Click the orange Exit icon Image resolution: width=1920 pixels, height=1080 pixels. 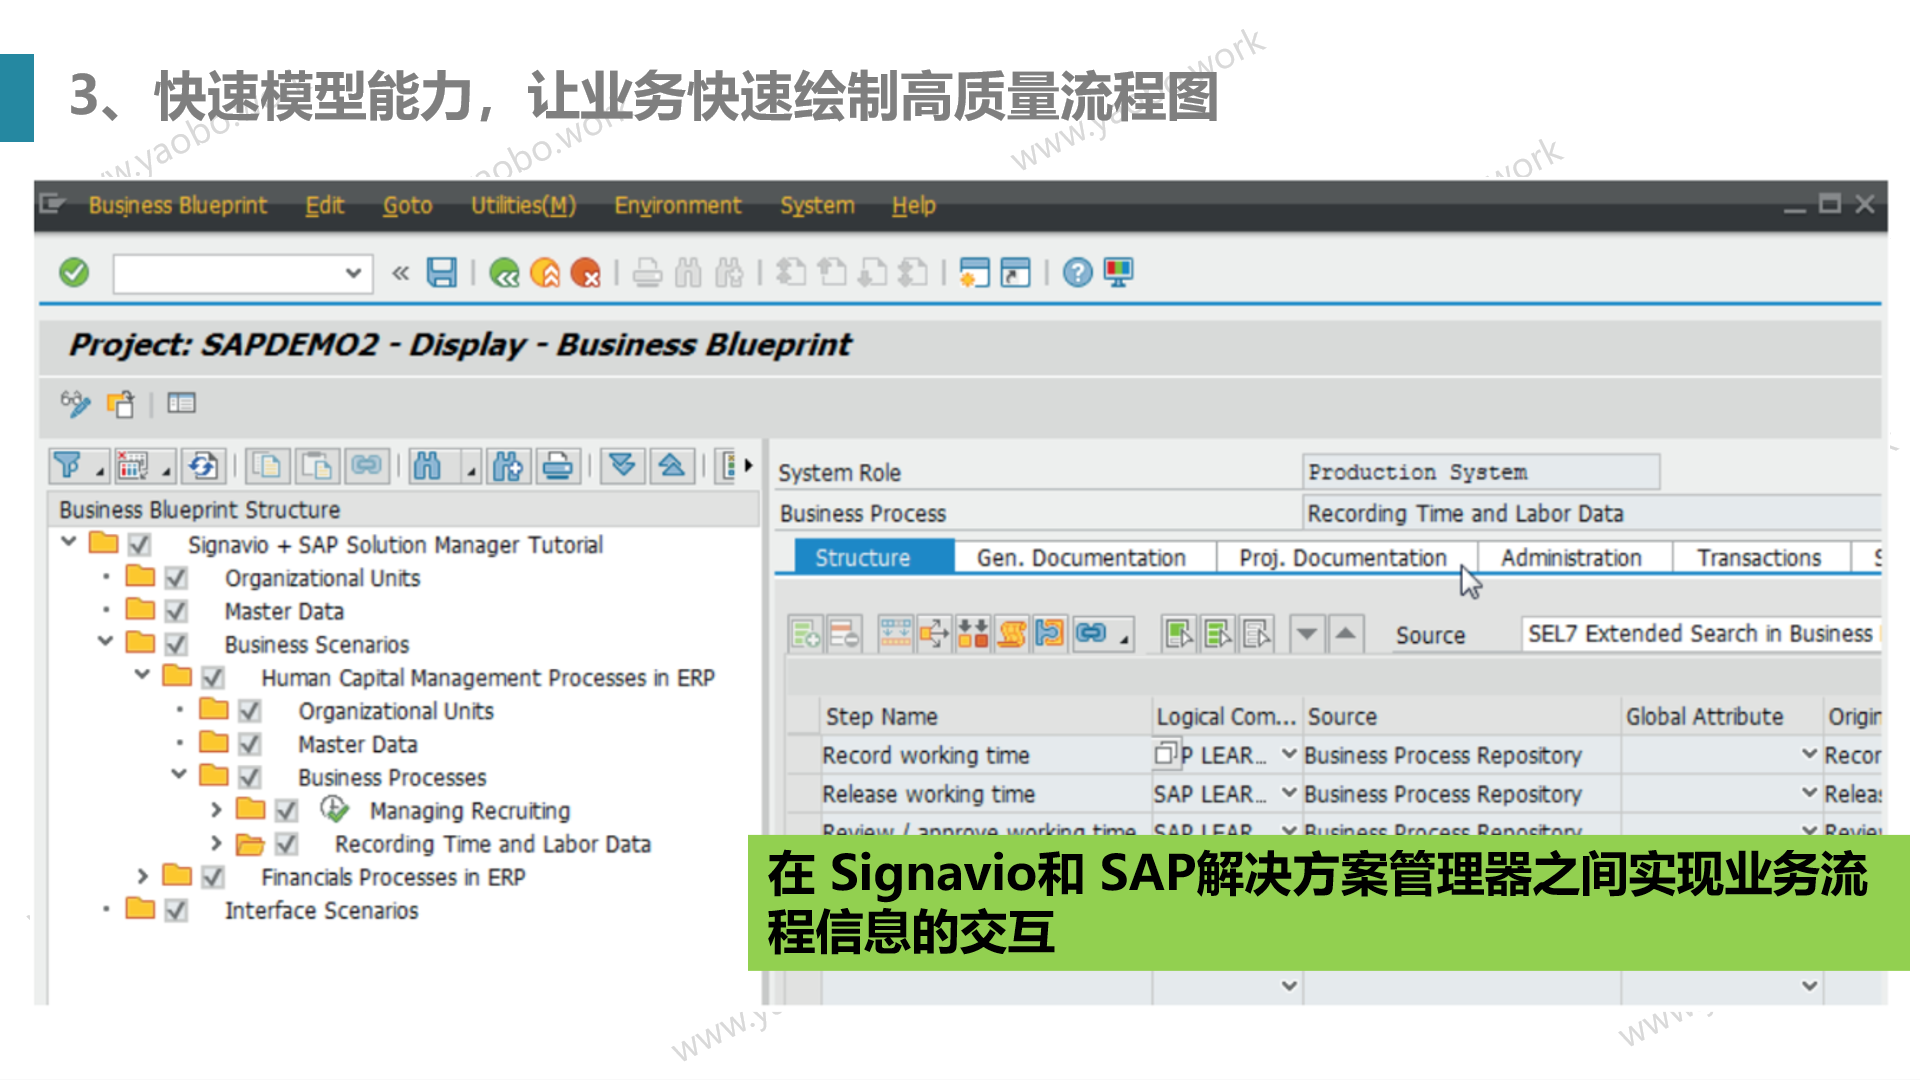click(545, 272)
